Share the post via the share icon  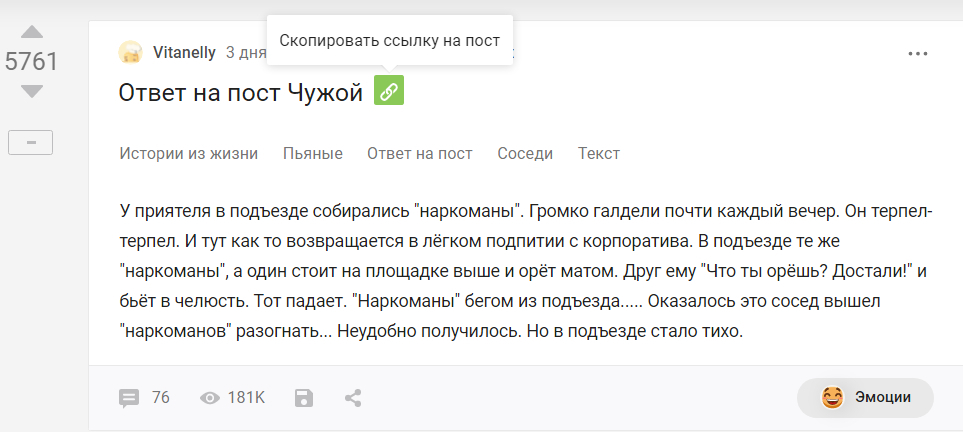point(353,398)
